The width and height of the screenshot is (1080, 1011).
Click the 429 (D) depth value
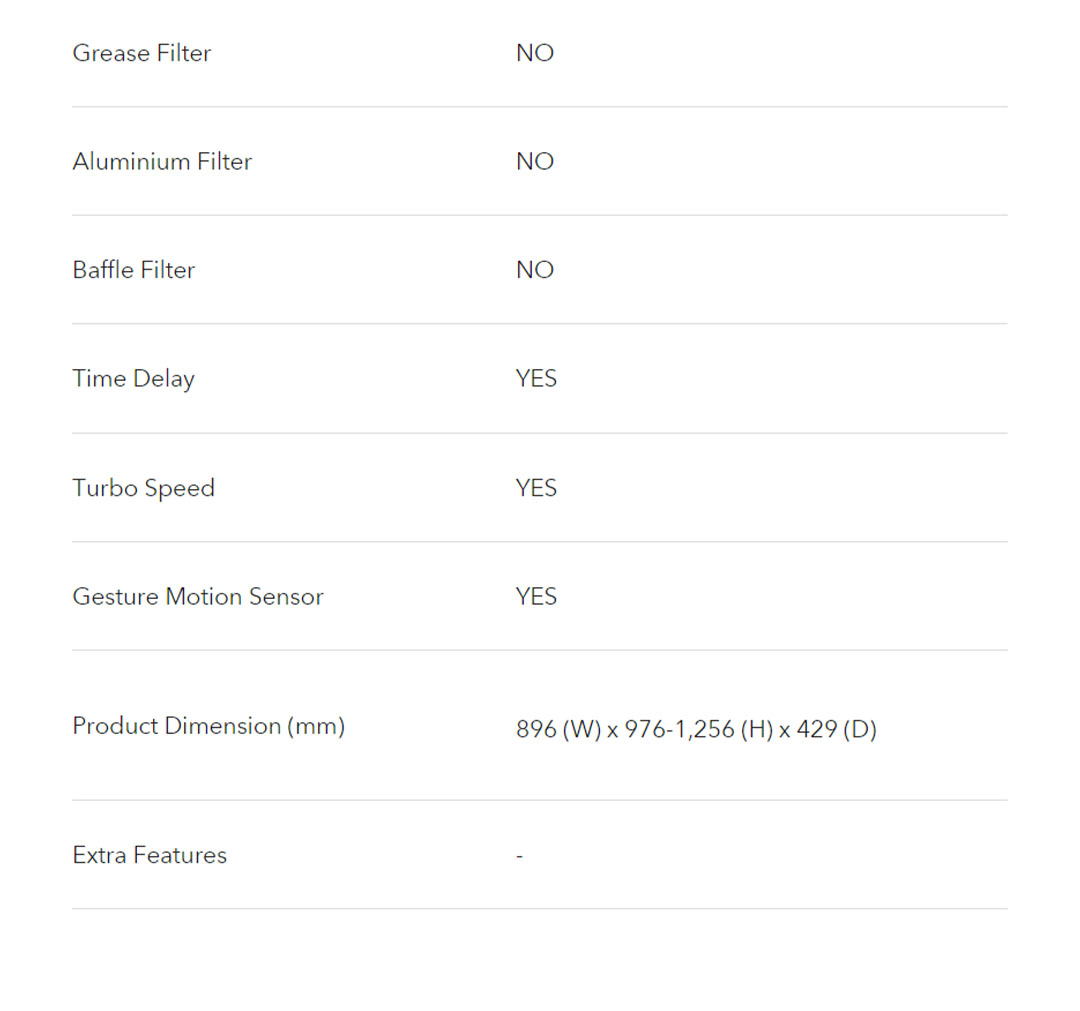pos(836,730)
